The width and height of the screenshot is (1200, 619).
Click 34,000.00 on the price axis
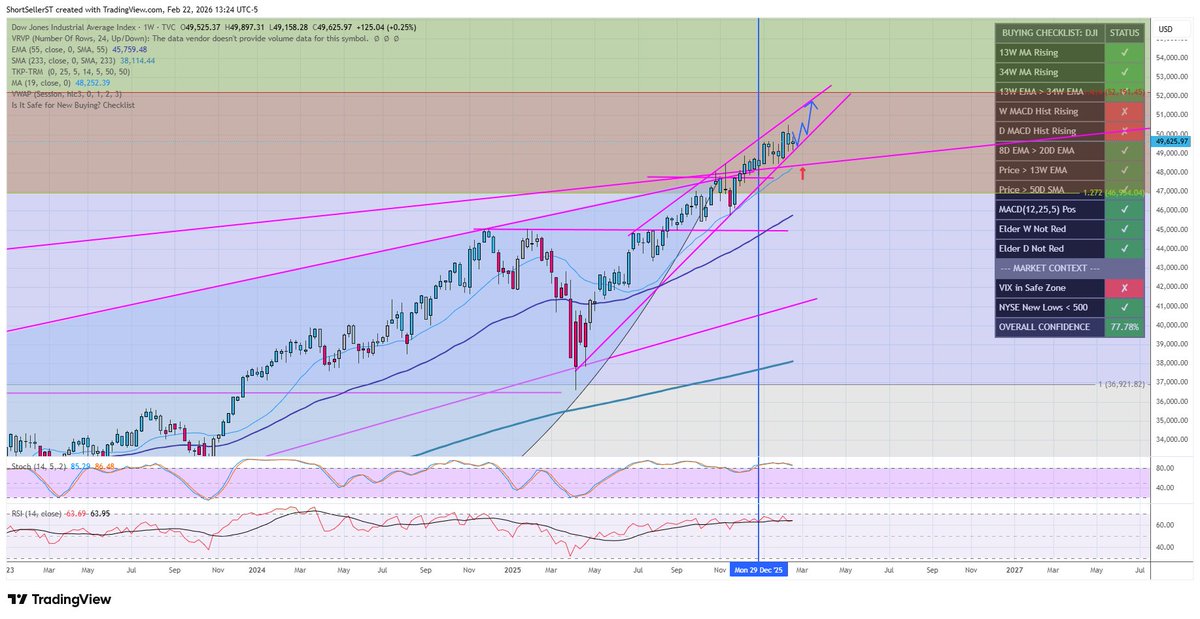pos(1173,439)
